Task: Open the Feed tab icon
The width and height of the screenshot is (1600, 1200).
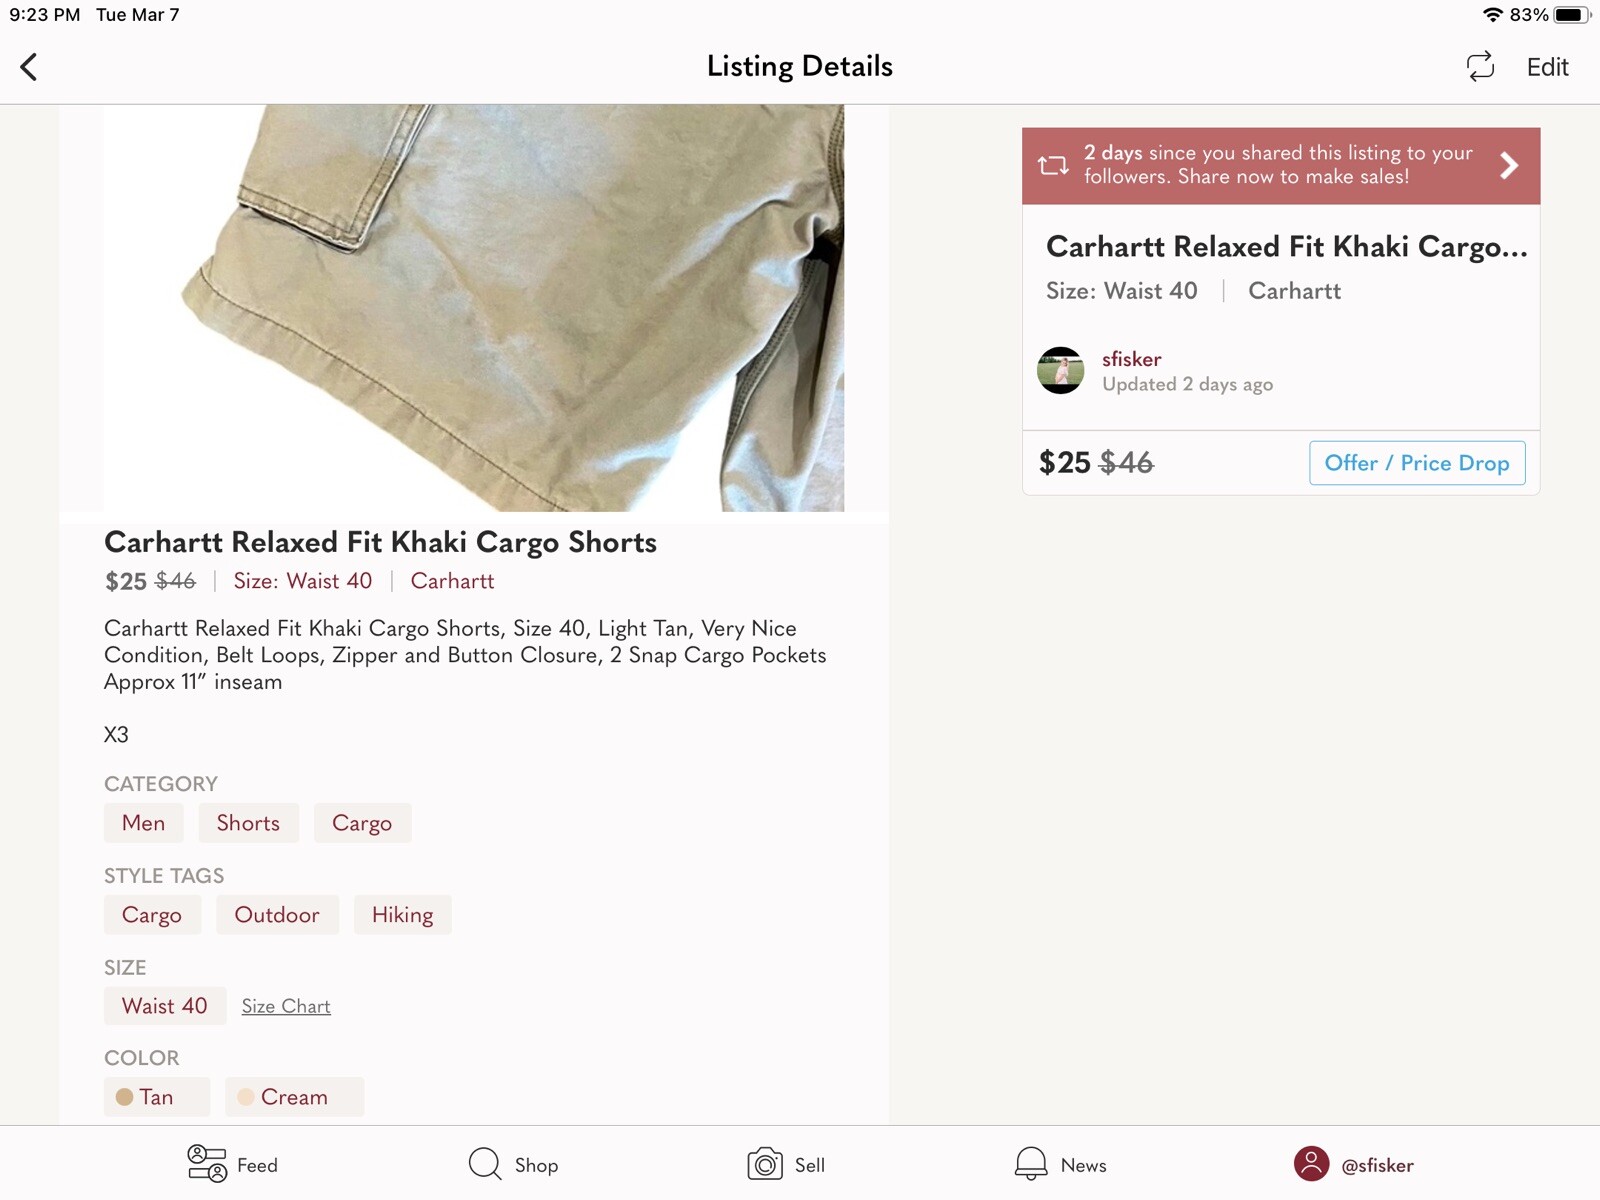Action: tap(207, 1164)
